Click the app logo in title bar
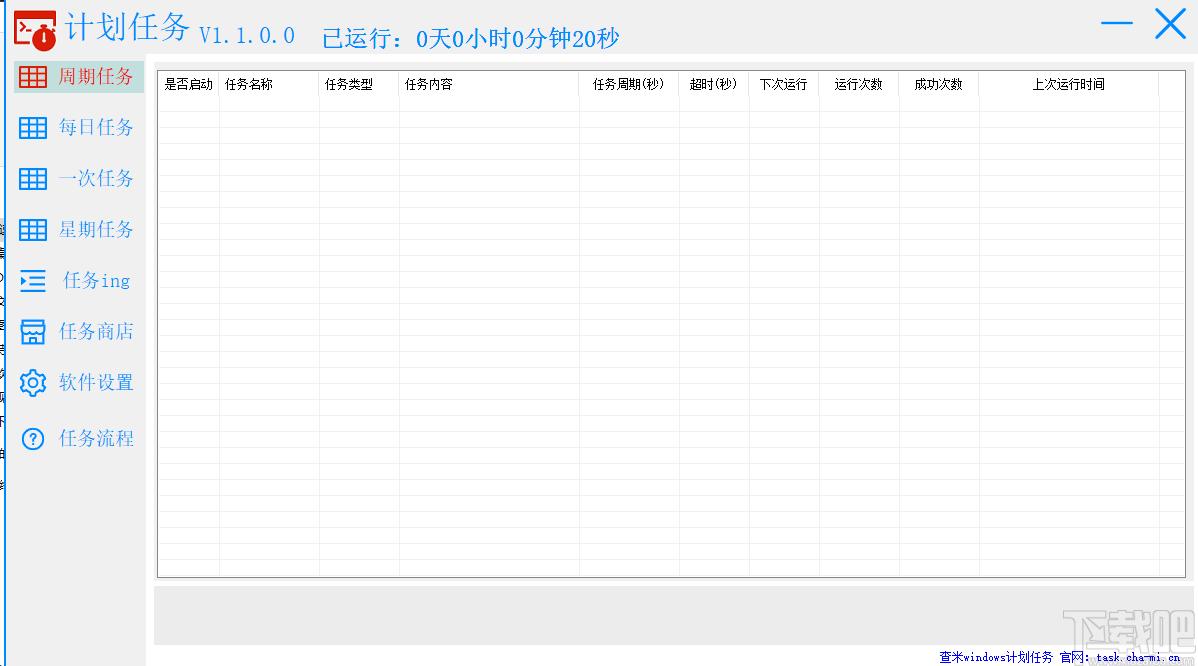The image size is (1198, 666). (x=35, y=30)
